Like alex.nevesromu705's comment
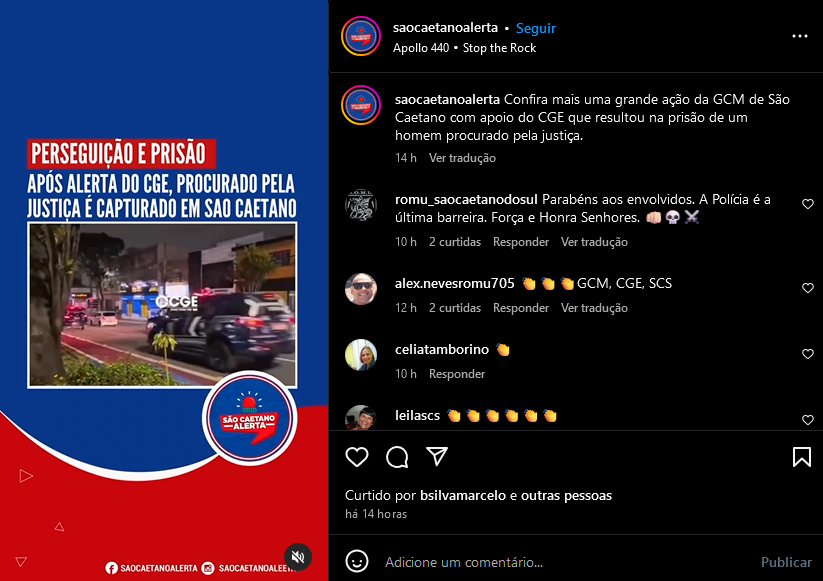The height and width of the screenshot is (581, 823). tap(808, 288)
